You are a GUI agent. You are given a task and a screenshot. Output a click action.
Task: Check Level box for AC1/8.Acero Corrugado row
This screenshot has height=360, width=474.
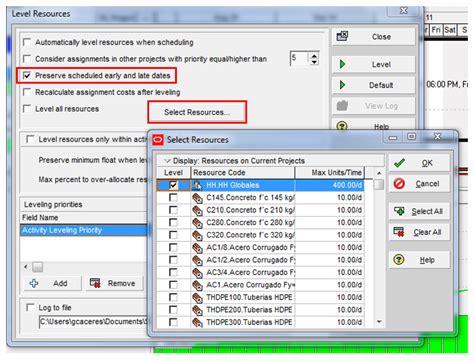(173, 247)
